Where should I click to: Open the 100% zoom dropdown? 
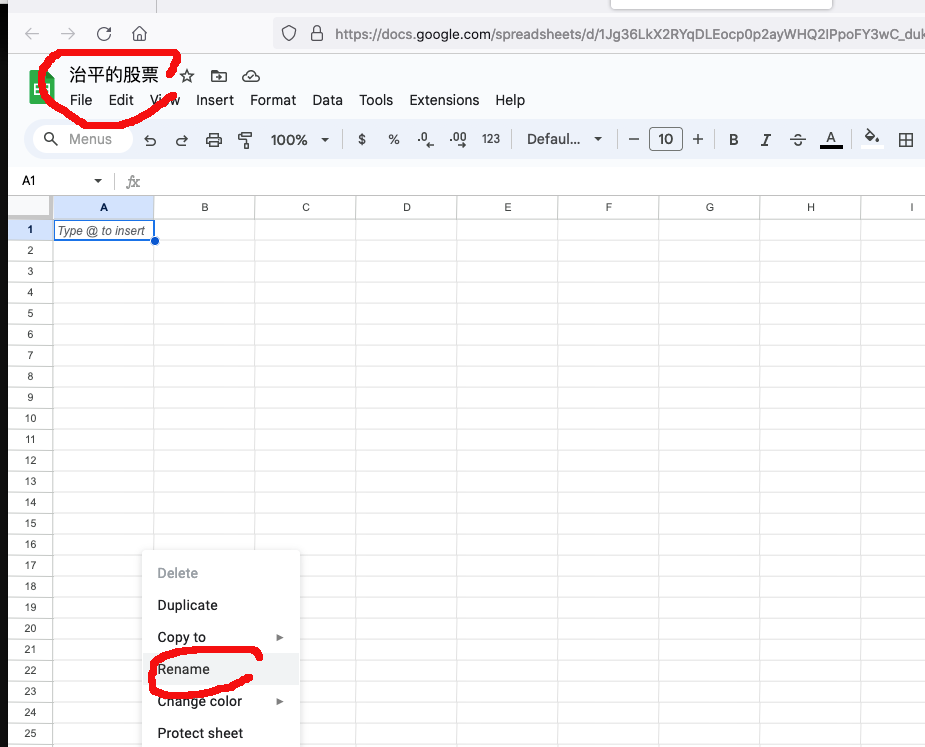click(x=299, y=140)
